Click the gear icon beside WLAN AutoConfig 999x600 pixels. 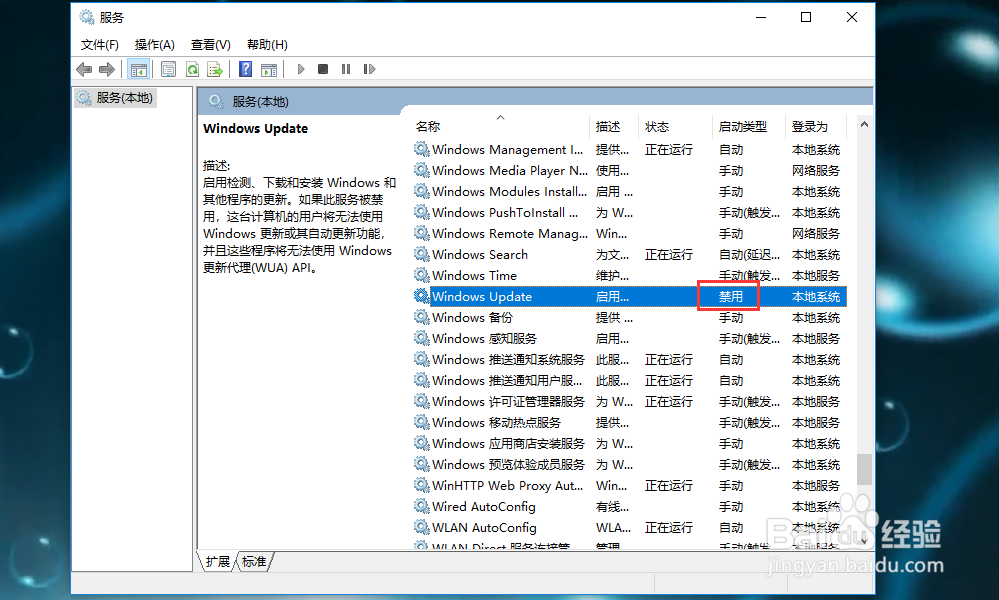(x=421, y=527)
